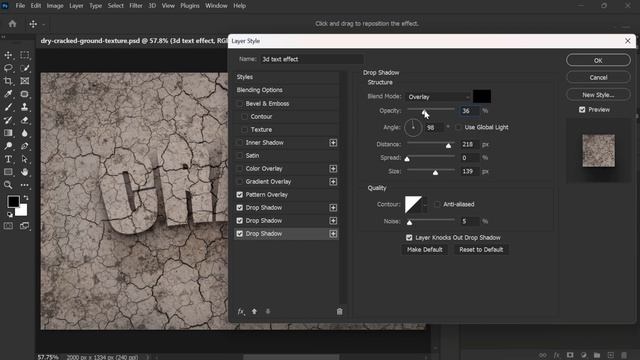The width and height of the screenshot is (640, 360).
Task: Add another Color Overlay with plus button
Action: [333, 169]
